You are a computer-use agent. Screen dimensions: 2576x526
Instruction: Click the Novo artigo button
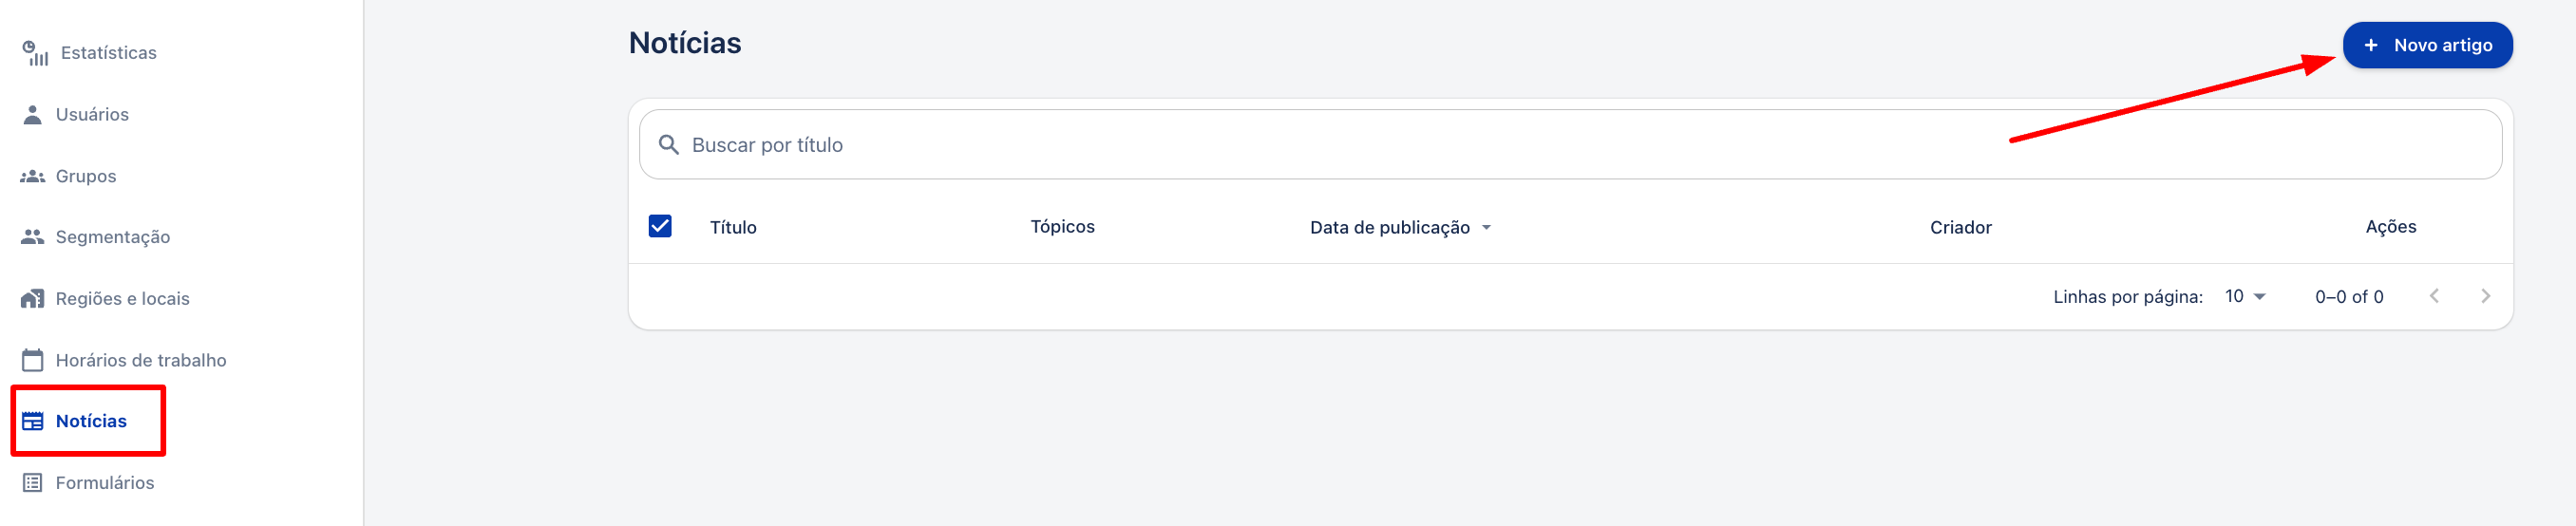point(2427,45)
